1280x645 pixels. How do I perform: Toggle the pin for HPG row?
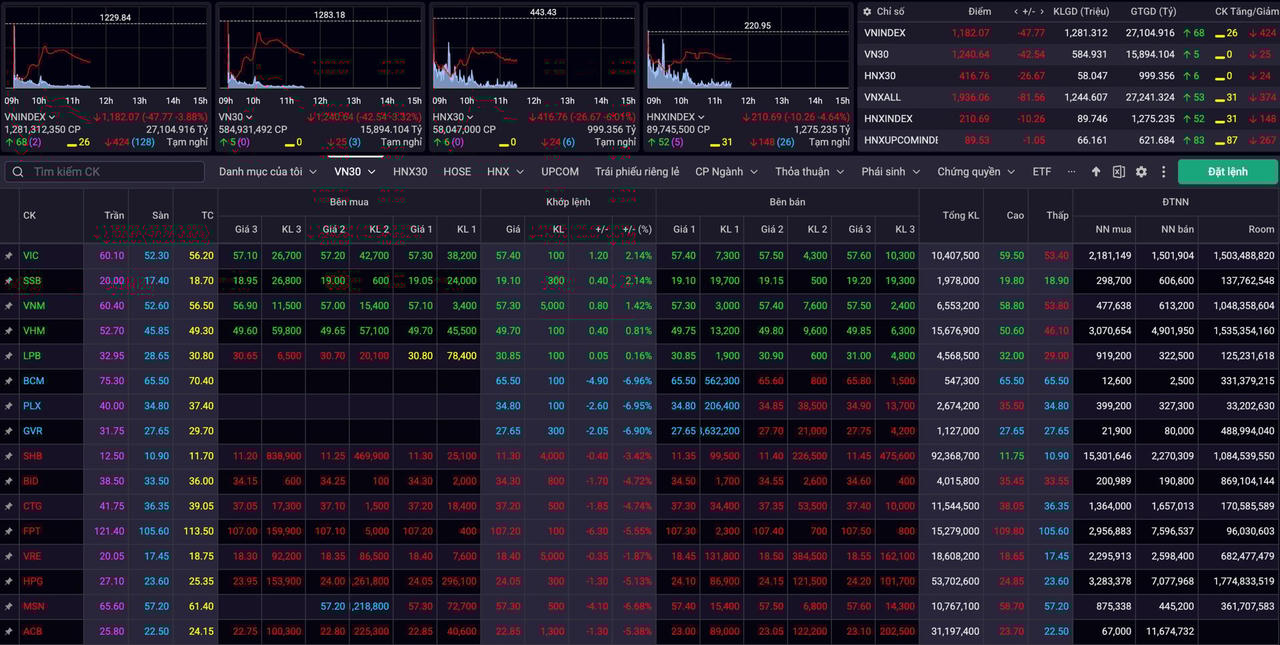point(9,581)
